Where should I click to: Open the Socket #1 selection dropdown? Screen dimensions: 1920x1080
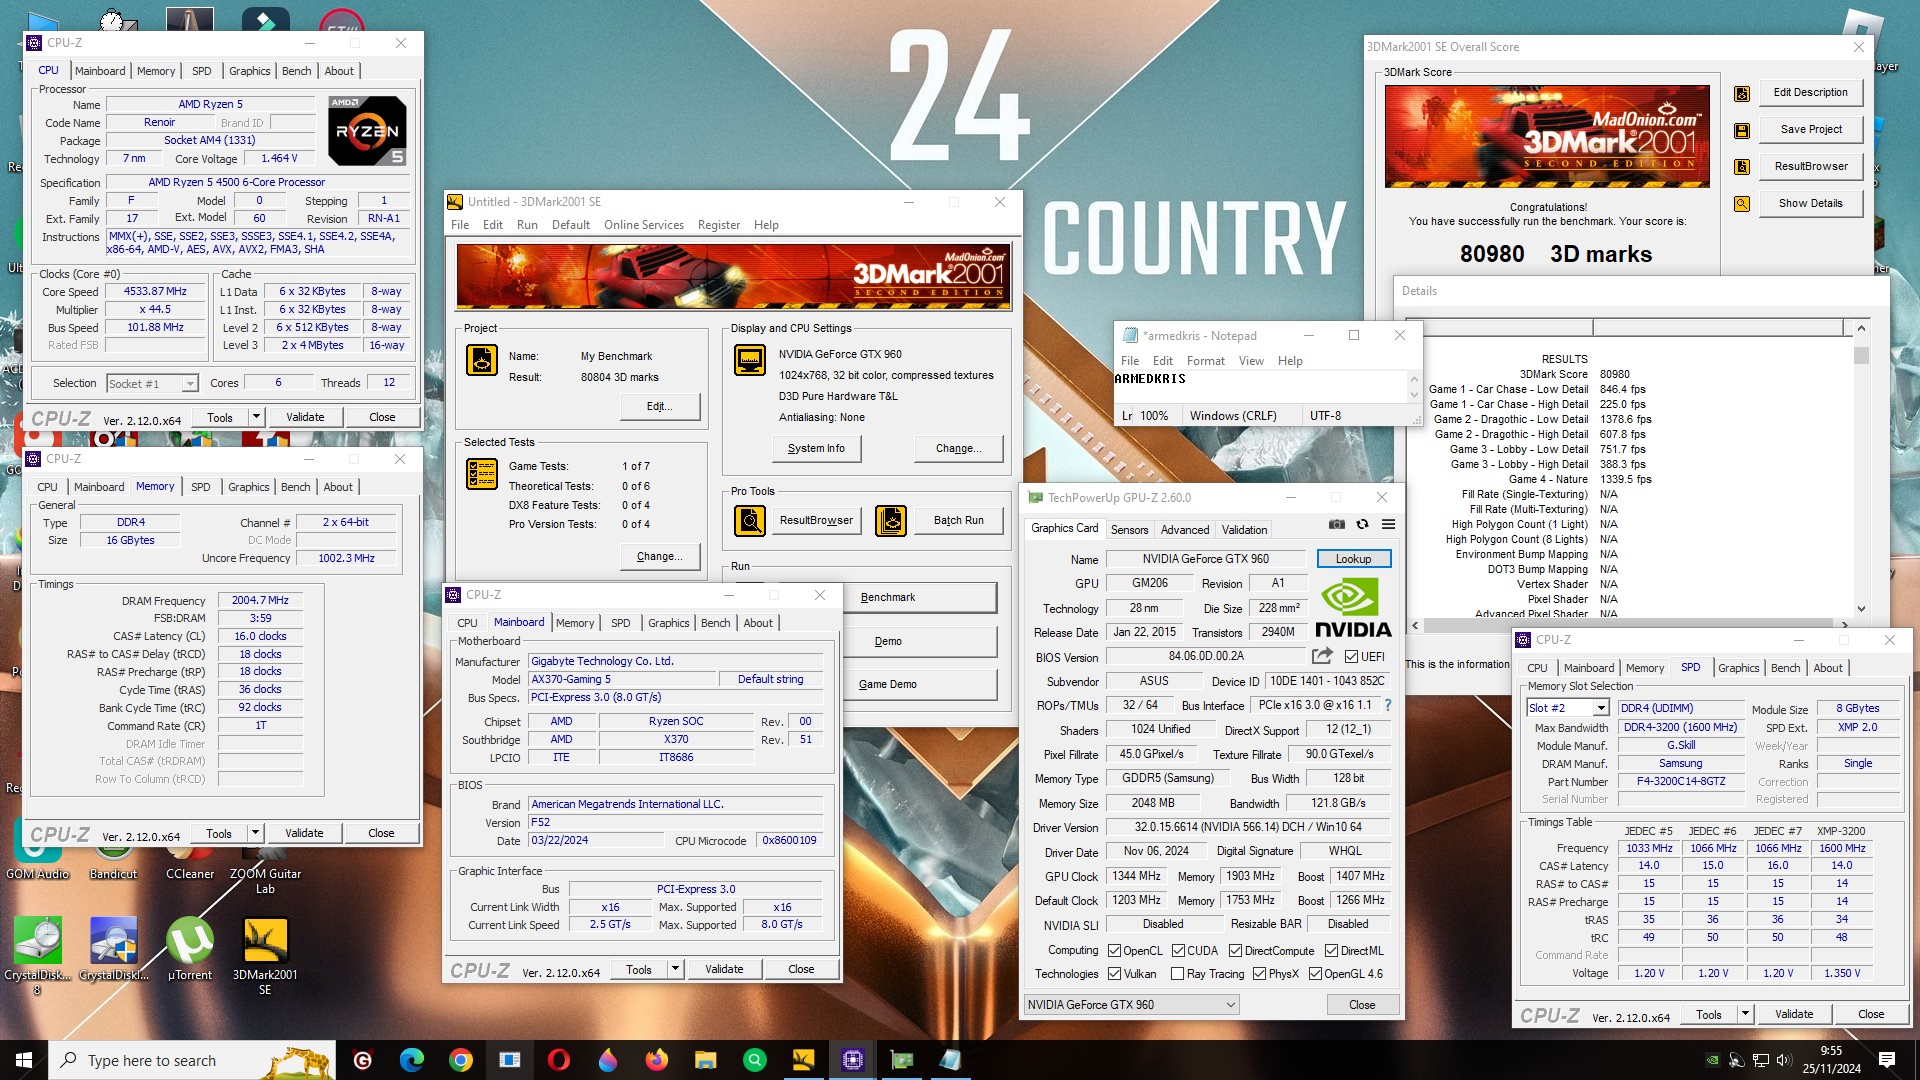coord(152,384)
